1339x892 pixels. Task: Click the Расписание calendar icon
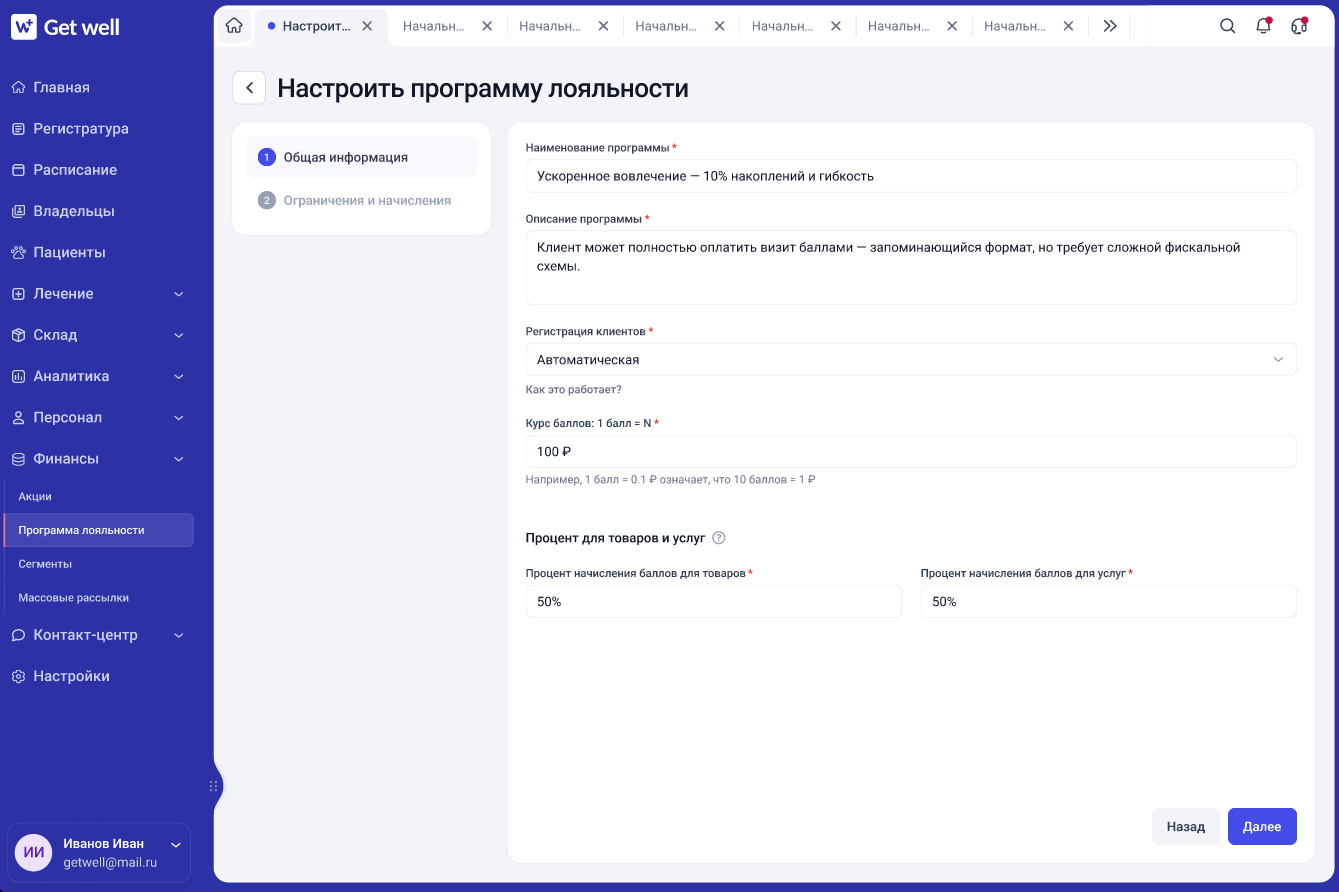coord(18,170)
